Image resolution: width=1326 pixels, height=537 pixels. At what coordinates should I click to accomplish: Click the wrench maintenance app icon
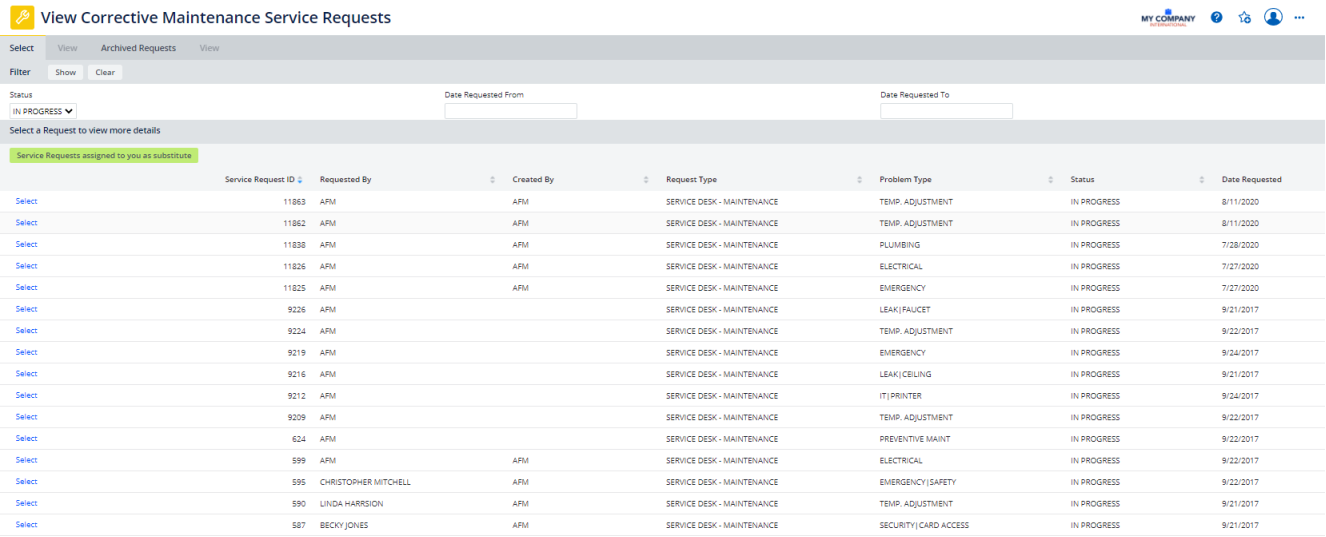(20, 18)
